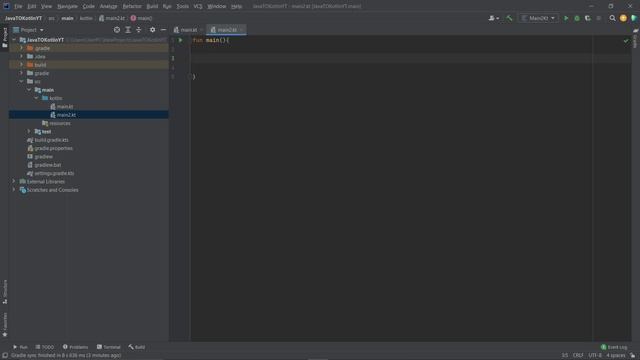Click the Build project hammer icon

(509, 18)
